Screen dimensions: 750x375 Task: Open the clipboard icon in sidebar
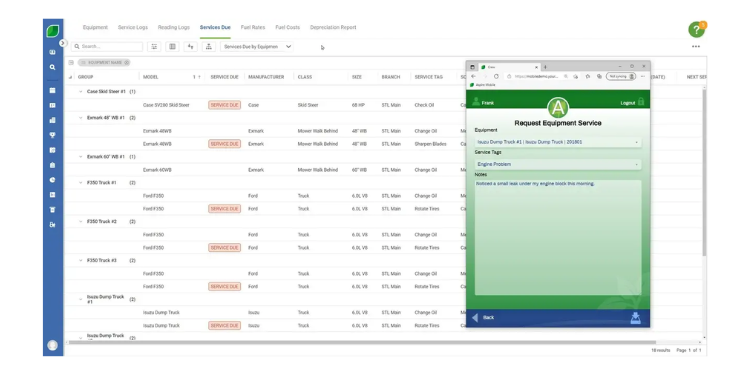click(53, 165)
